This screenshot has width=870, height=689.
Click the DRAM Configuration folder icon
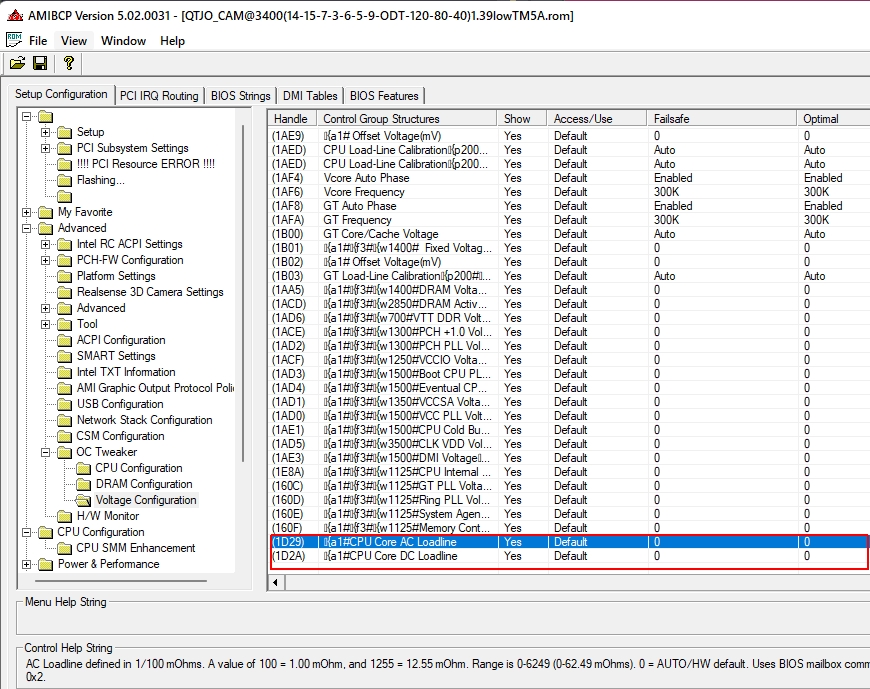83,484
